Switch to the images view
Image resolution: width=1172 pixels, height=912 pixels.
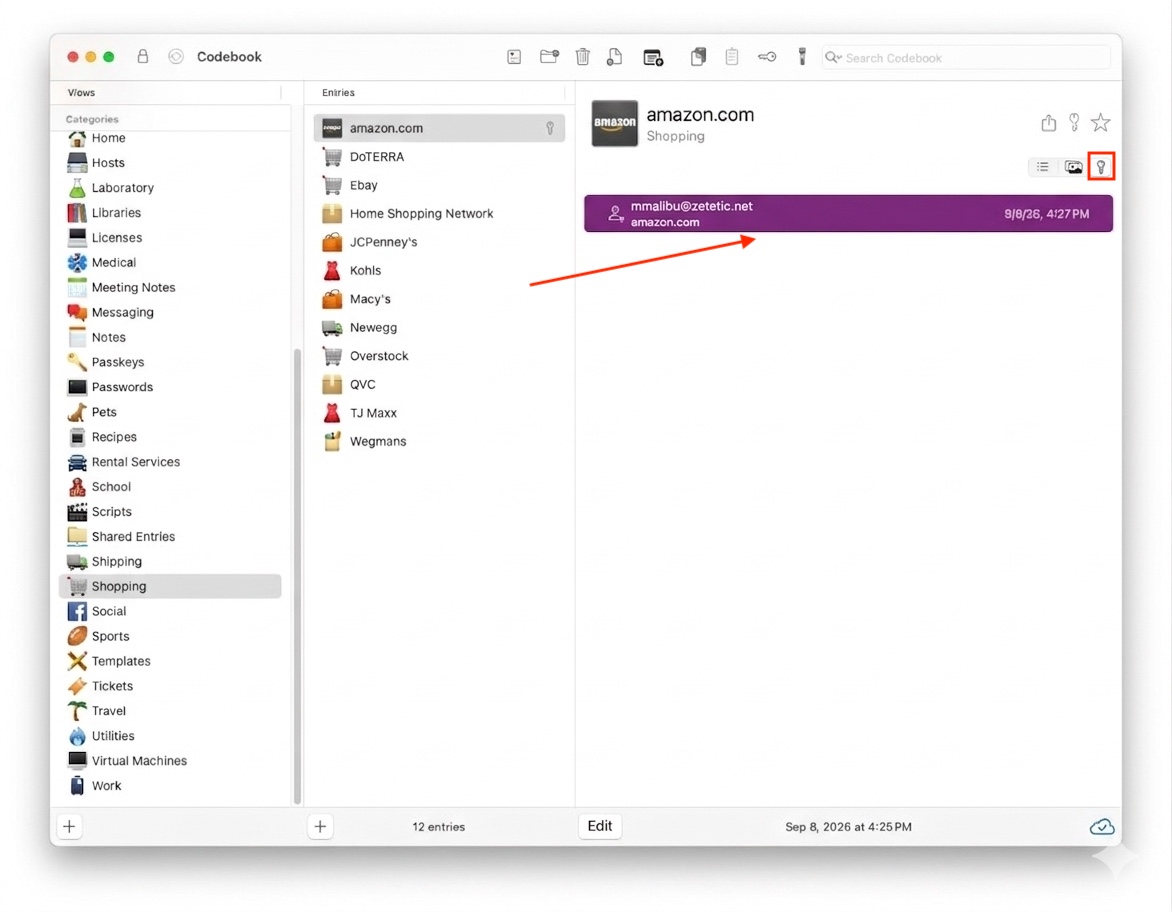1073,167
